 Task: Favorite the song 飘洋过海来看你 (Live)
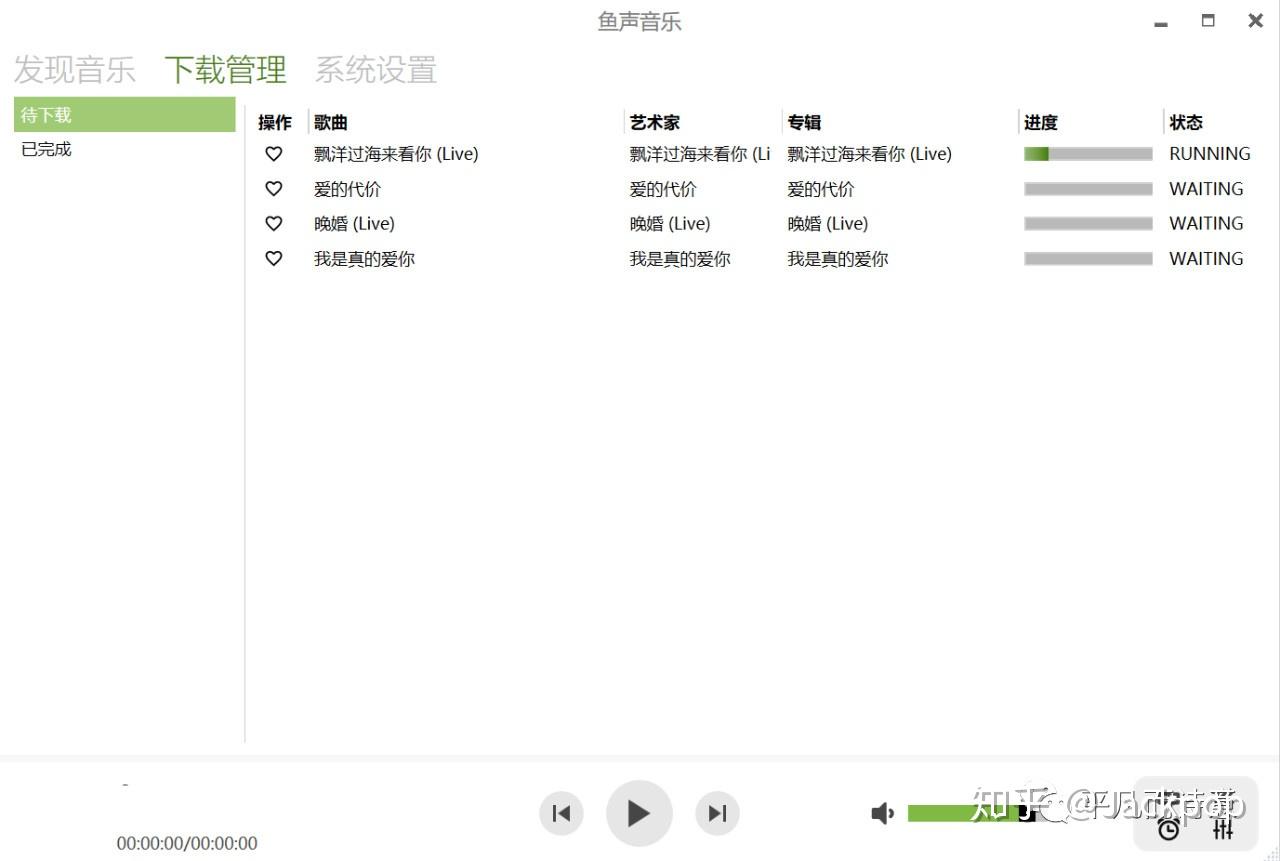pyautogui.click(x=273, y=154)
